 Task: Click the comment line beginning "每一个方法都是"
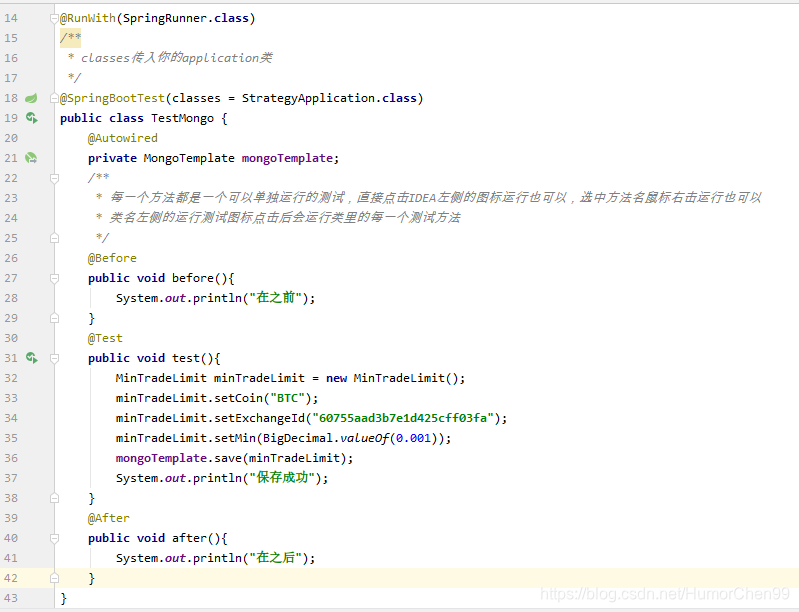click(x=436, y=197)
